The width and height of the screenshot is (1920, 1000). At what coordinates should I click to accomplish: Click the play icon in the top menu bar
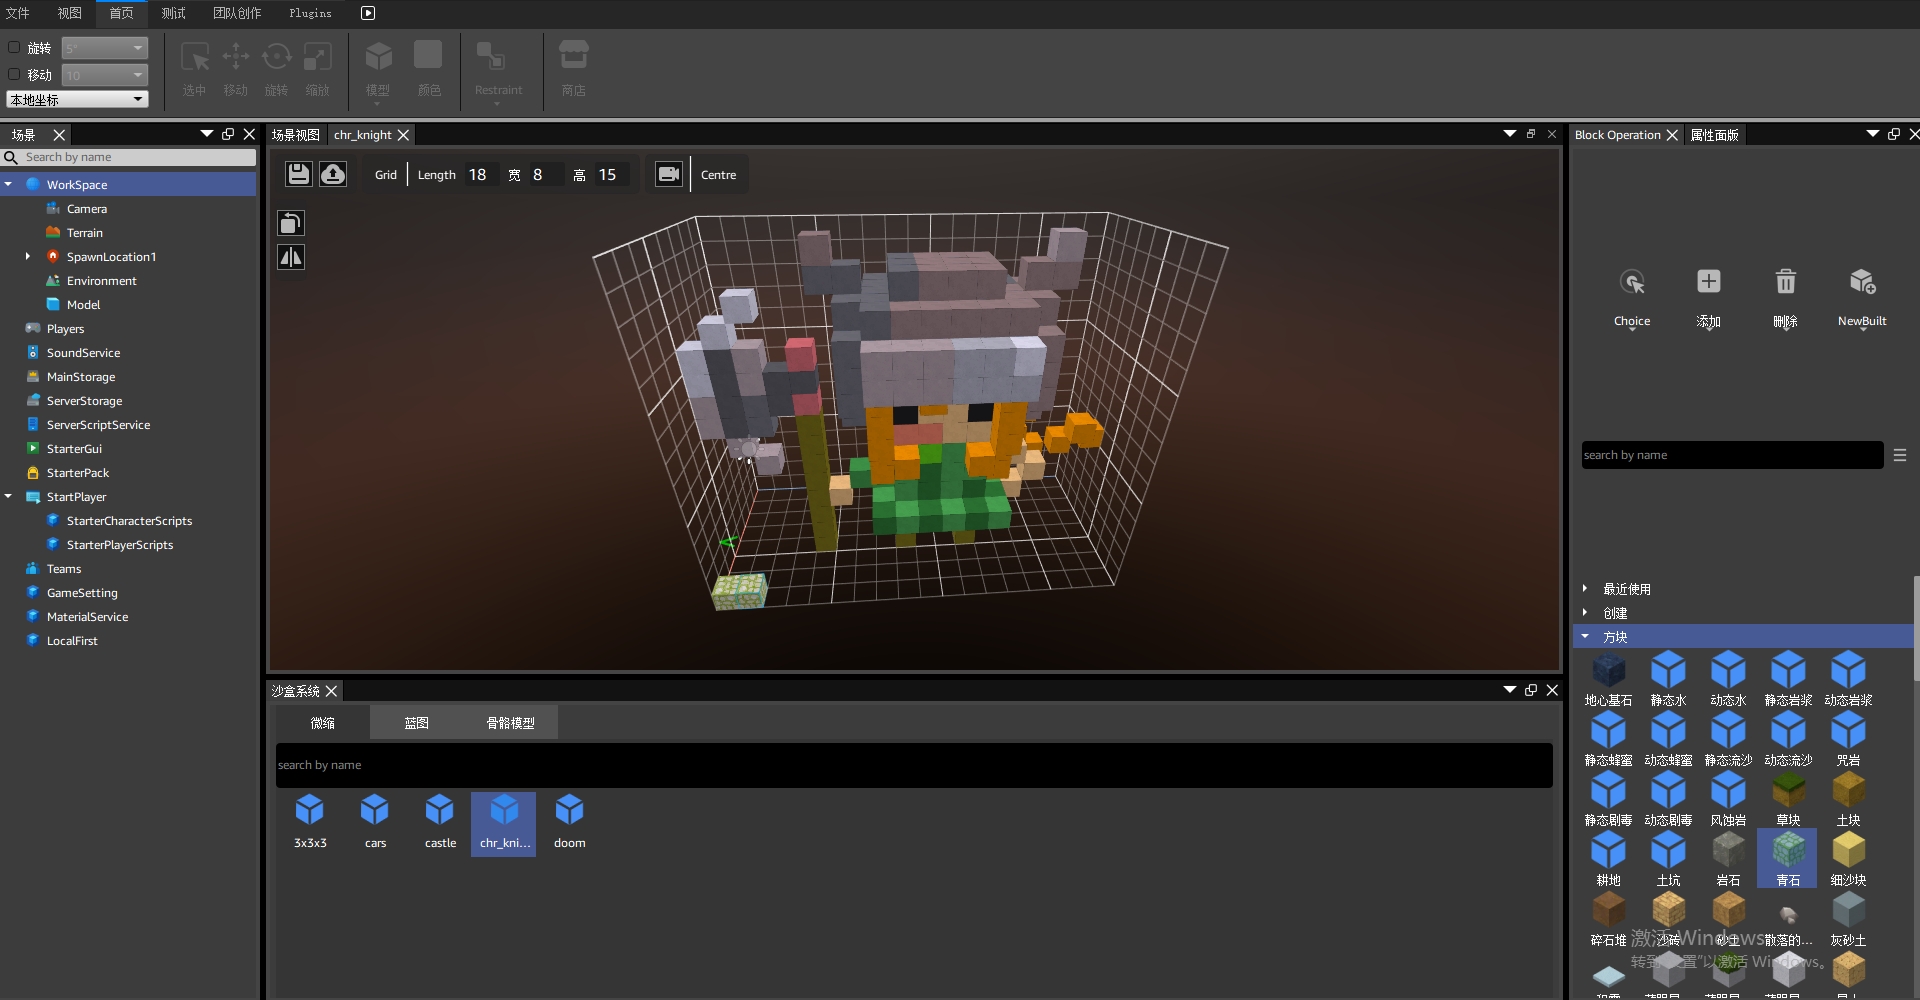[368, 13]
